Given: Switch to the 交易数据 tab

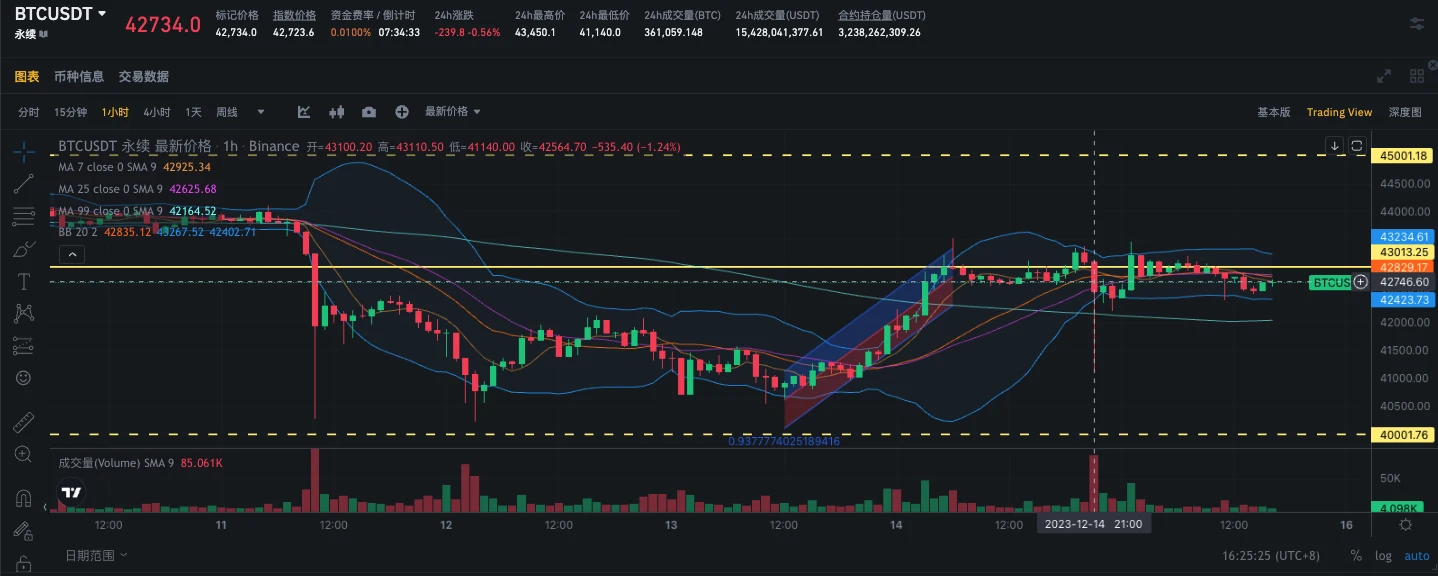Looking at the screenshot, I should tap(143, 76).
